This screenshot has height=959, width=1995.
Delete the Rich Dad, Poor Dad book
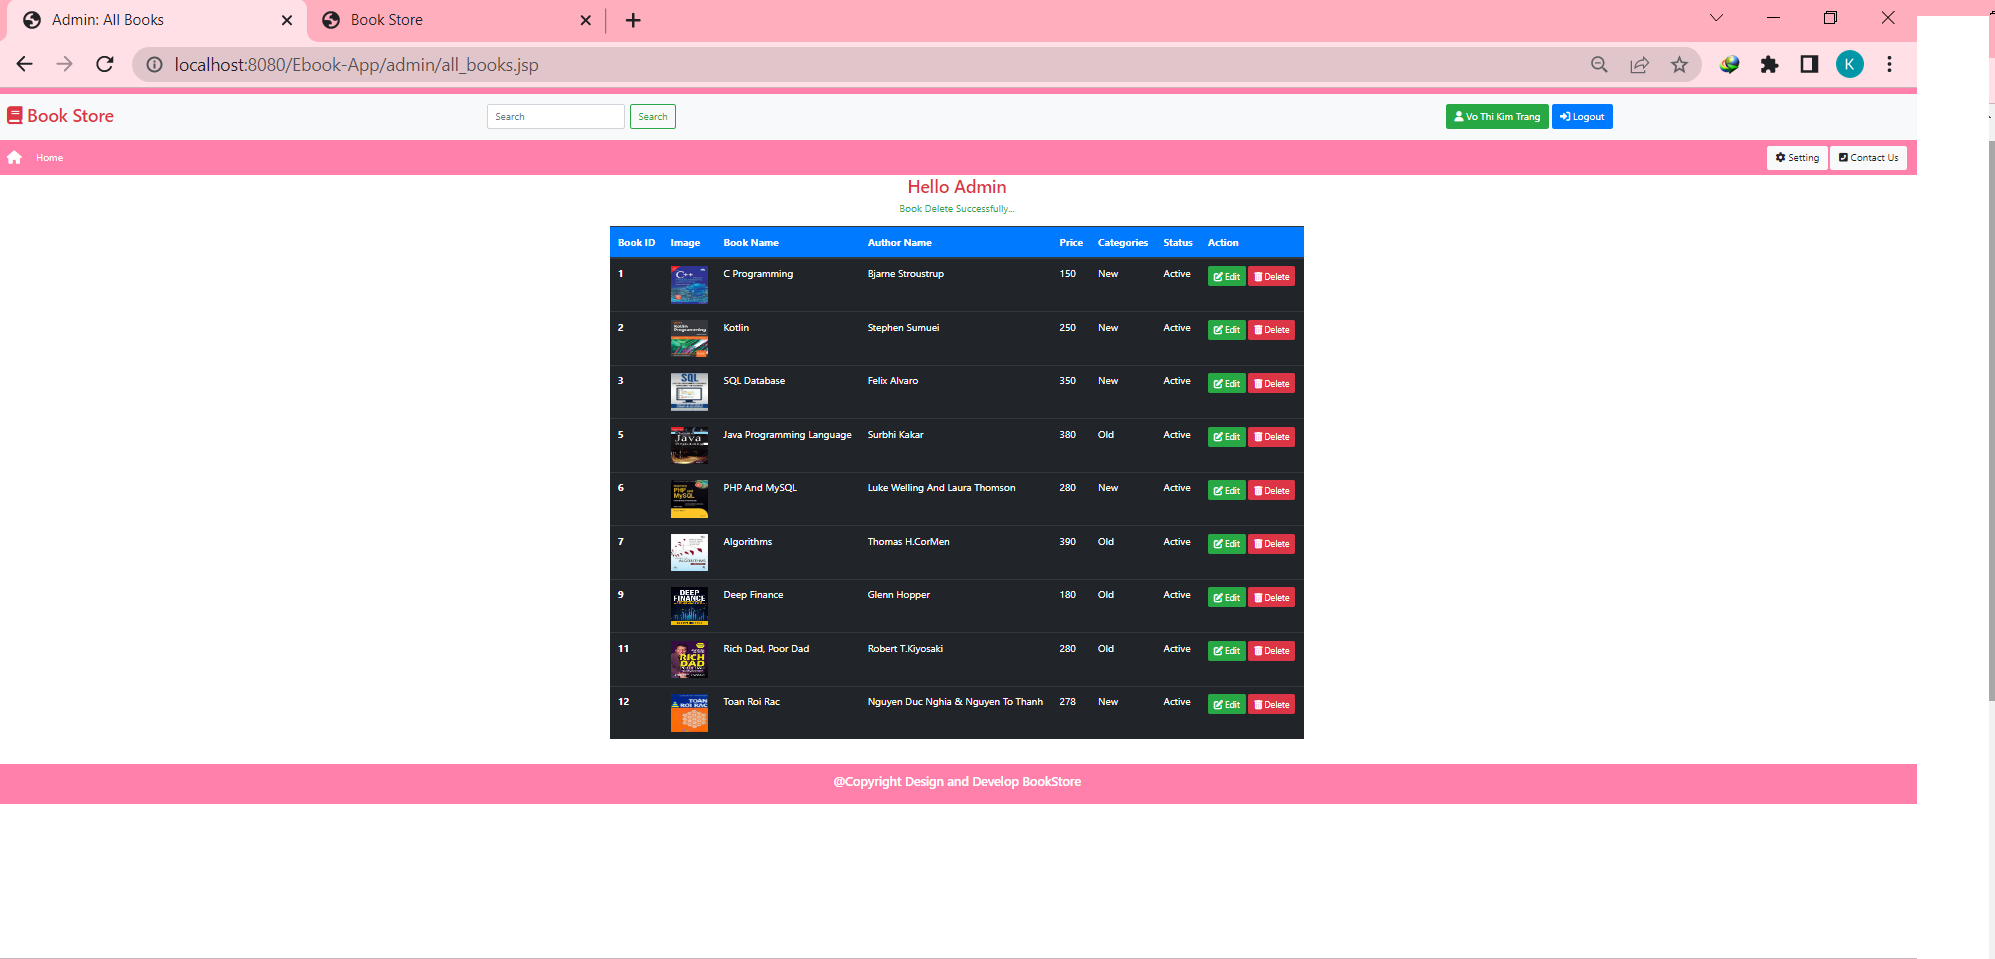coord(1271,651)
